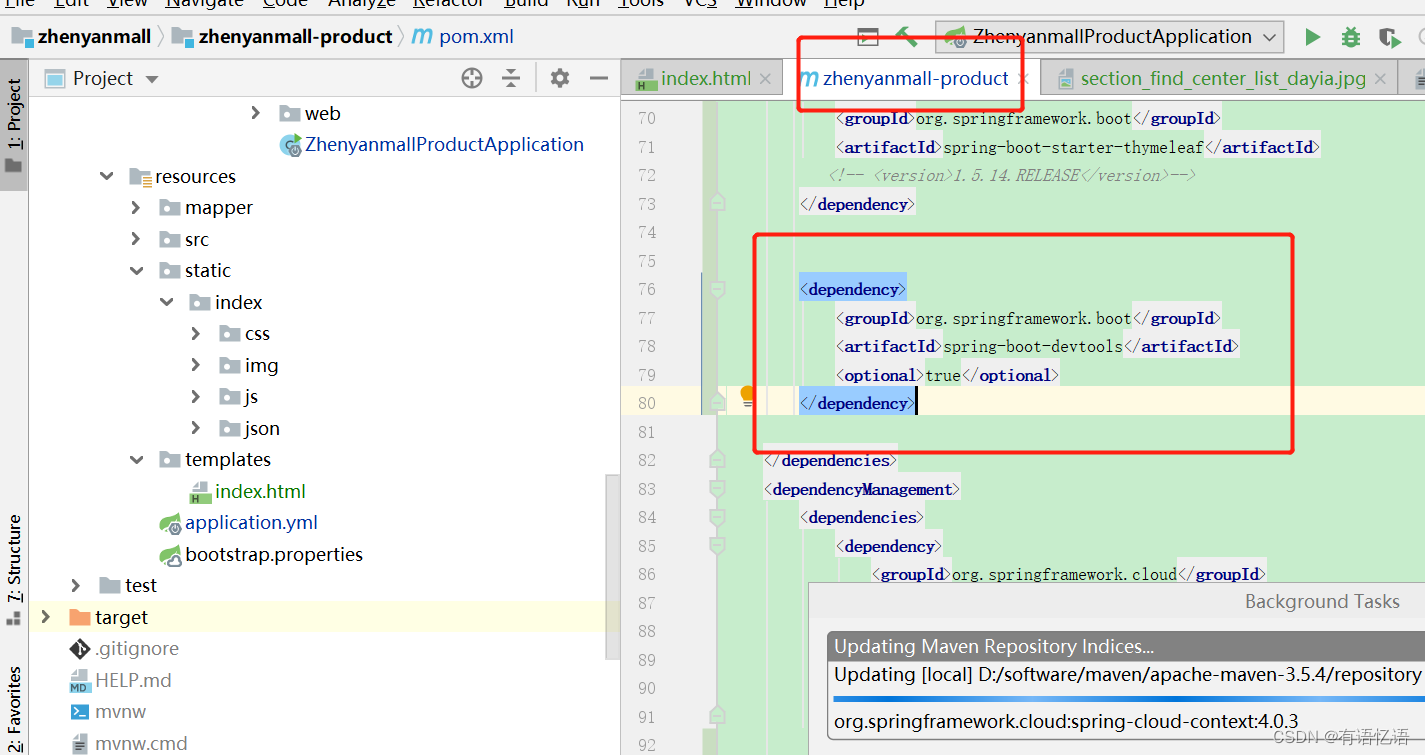Expand the js folder arrow

pos(196,396)
